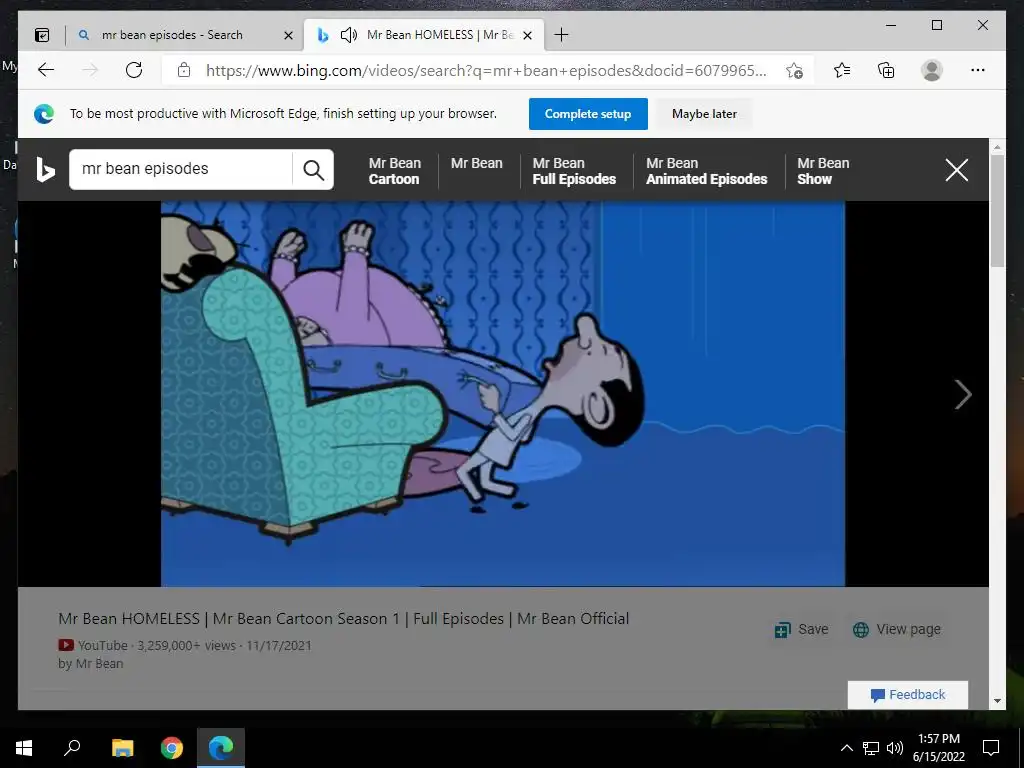Open the Collections icon
Image resolution: width=1024 pixels, height=768 pixels.
pyautogui.click(x=886, y=70)
